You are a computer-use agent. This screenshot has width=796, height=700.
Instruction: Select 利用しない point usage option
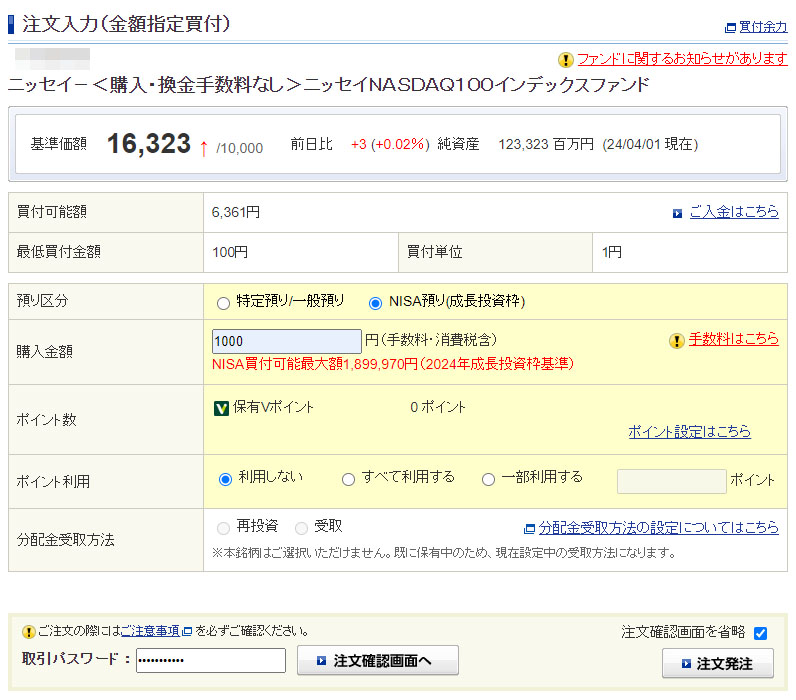click(225, 479)
